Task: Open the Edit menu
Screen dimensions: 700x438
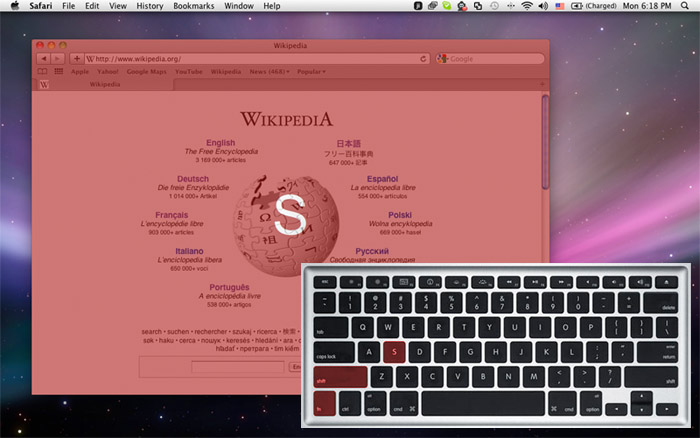Action: tap(92, 6)
